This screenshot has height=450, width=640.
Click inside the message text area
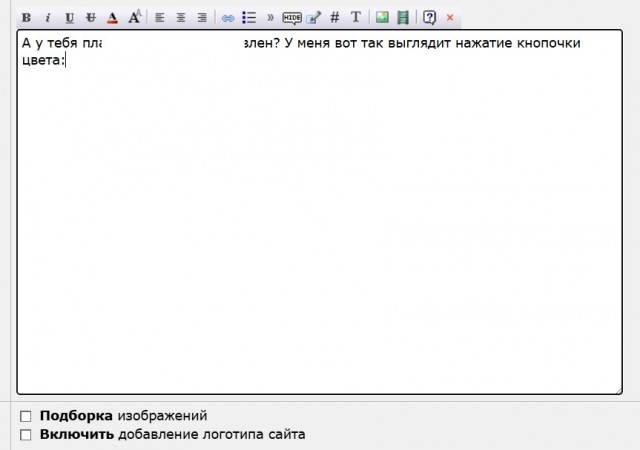[320, 212]
